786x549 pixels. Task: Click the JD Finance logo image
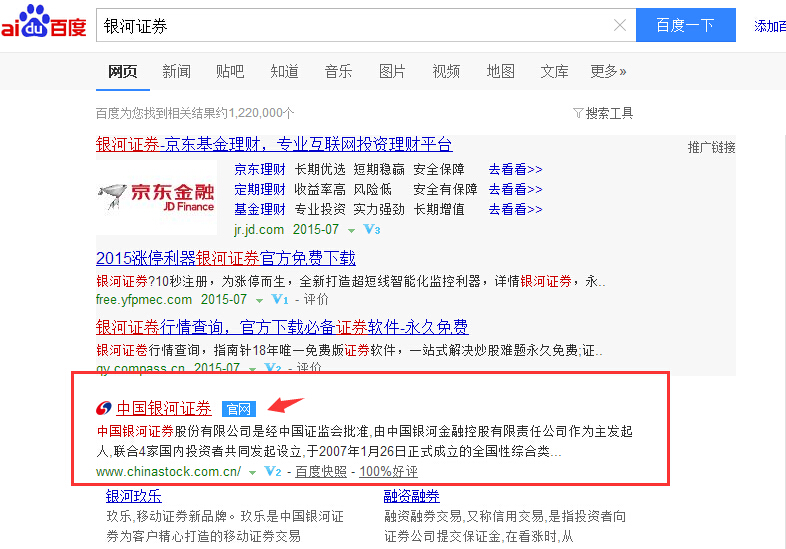tap(156, 191)
